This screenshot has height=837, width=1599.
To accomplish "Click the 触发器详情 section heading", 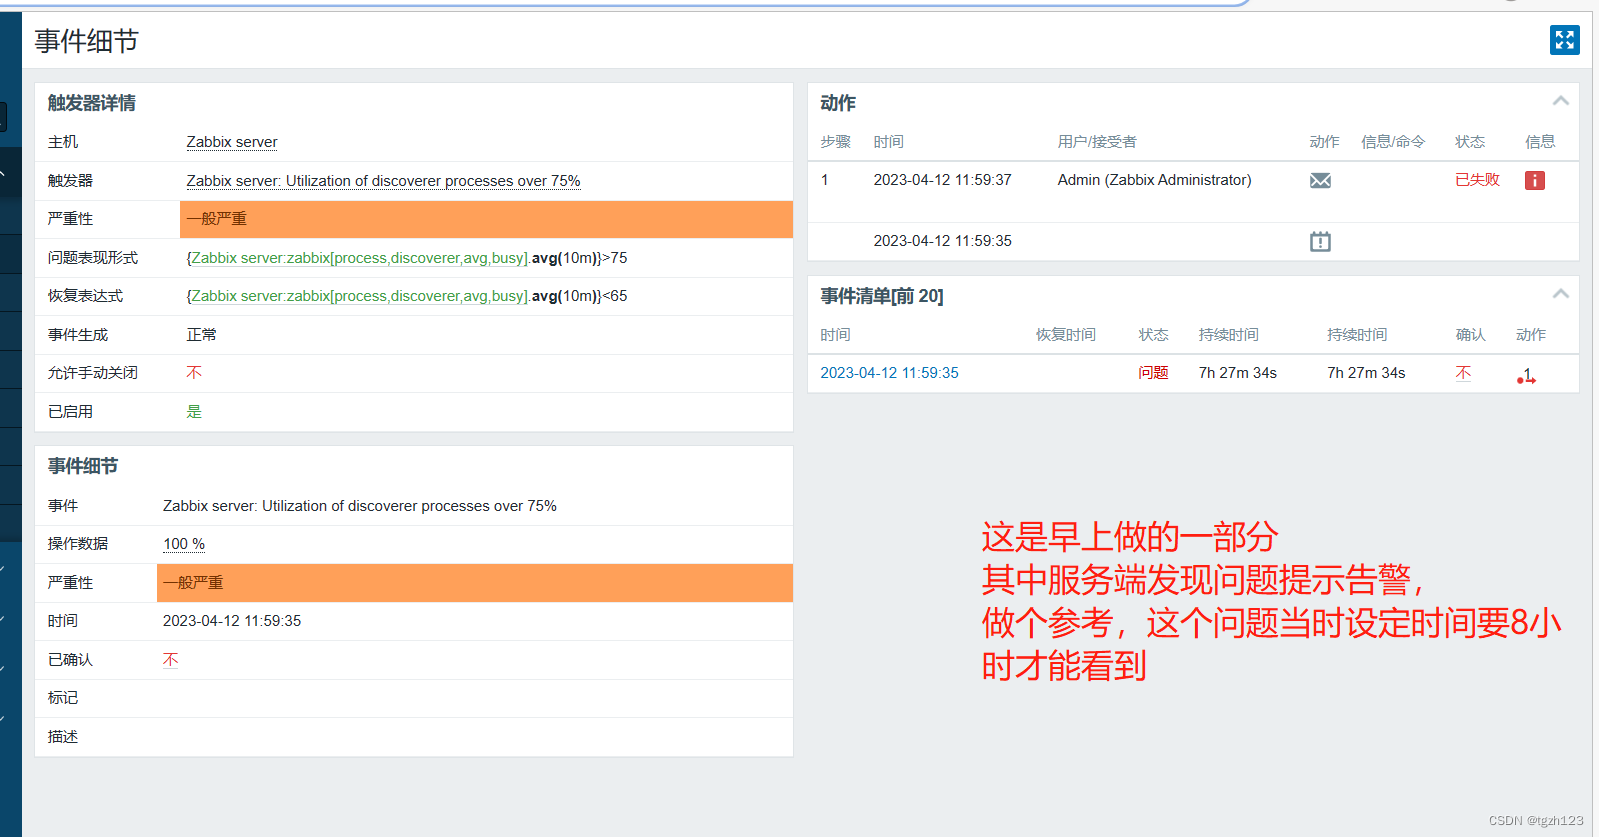I will tap(91, 103).
